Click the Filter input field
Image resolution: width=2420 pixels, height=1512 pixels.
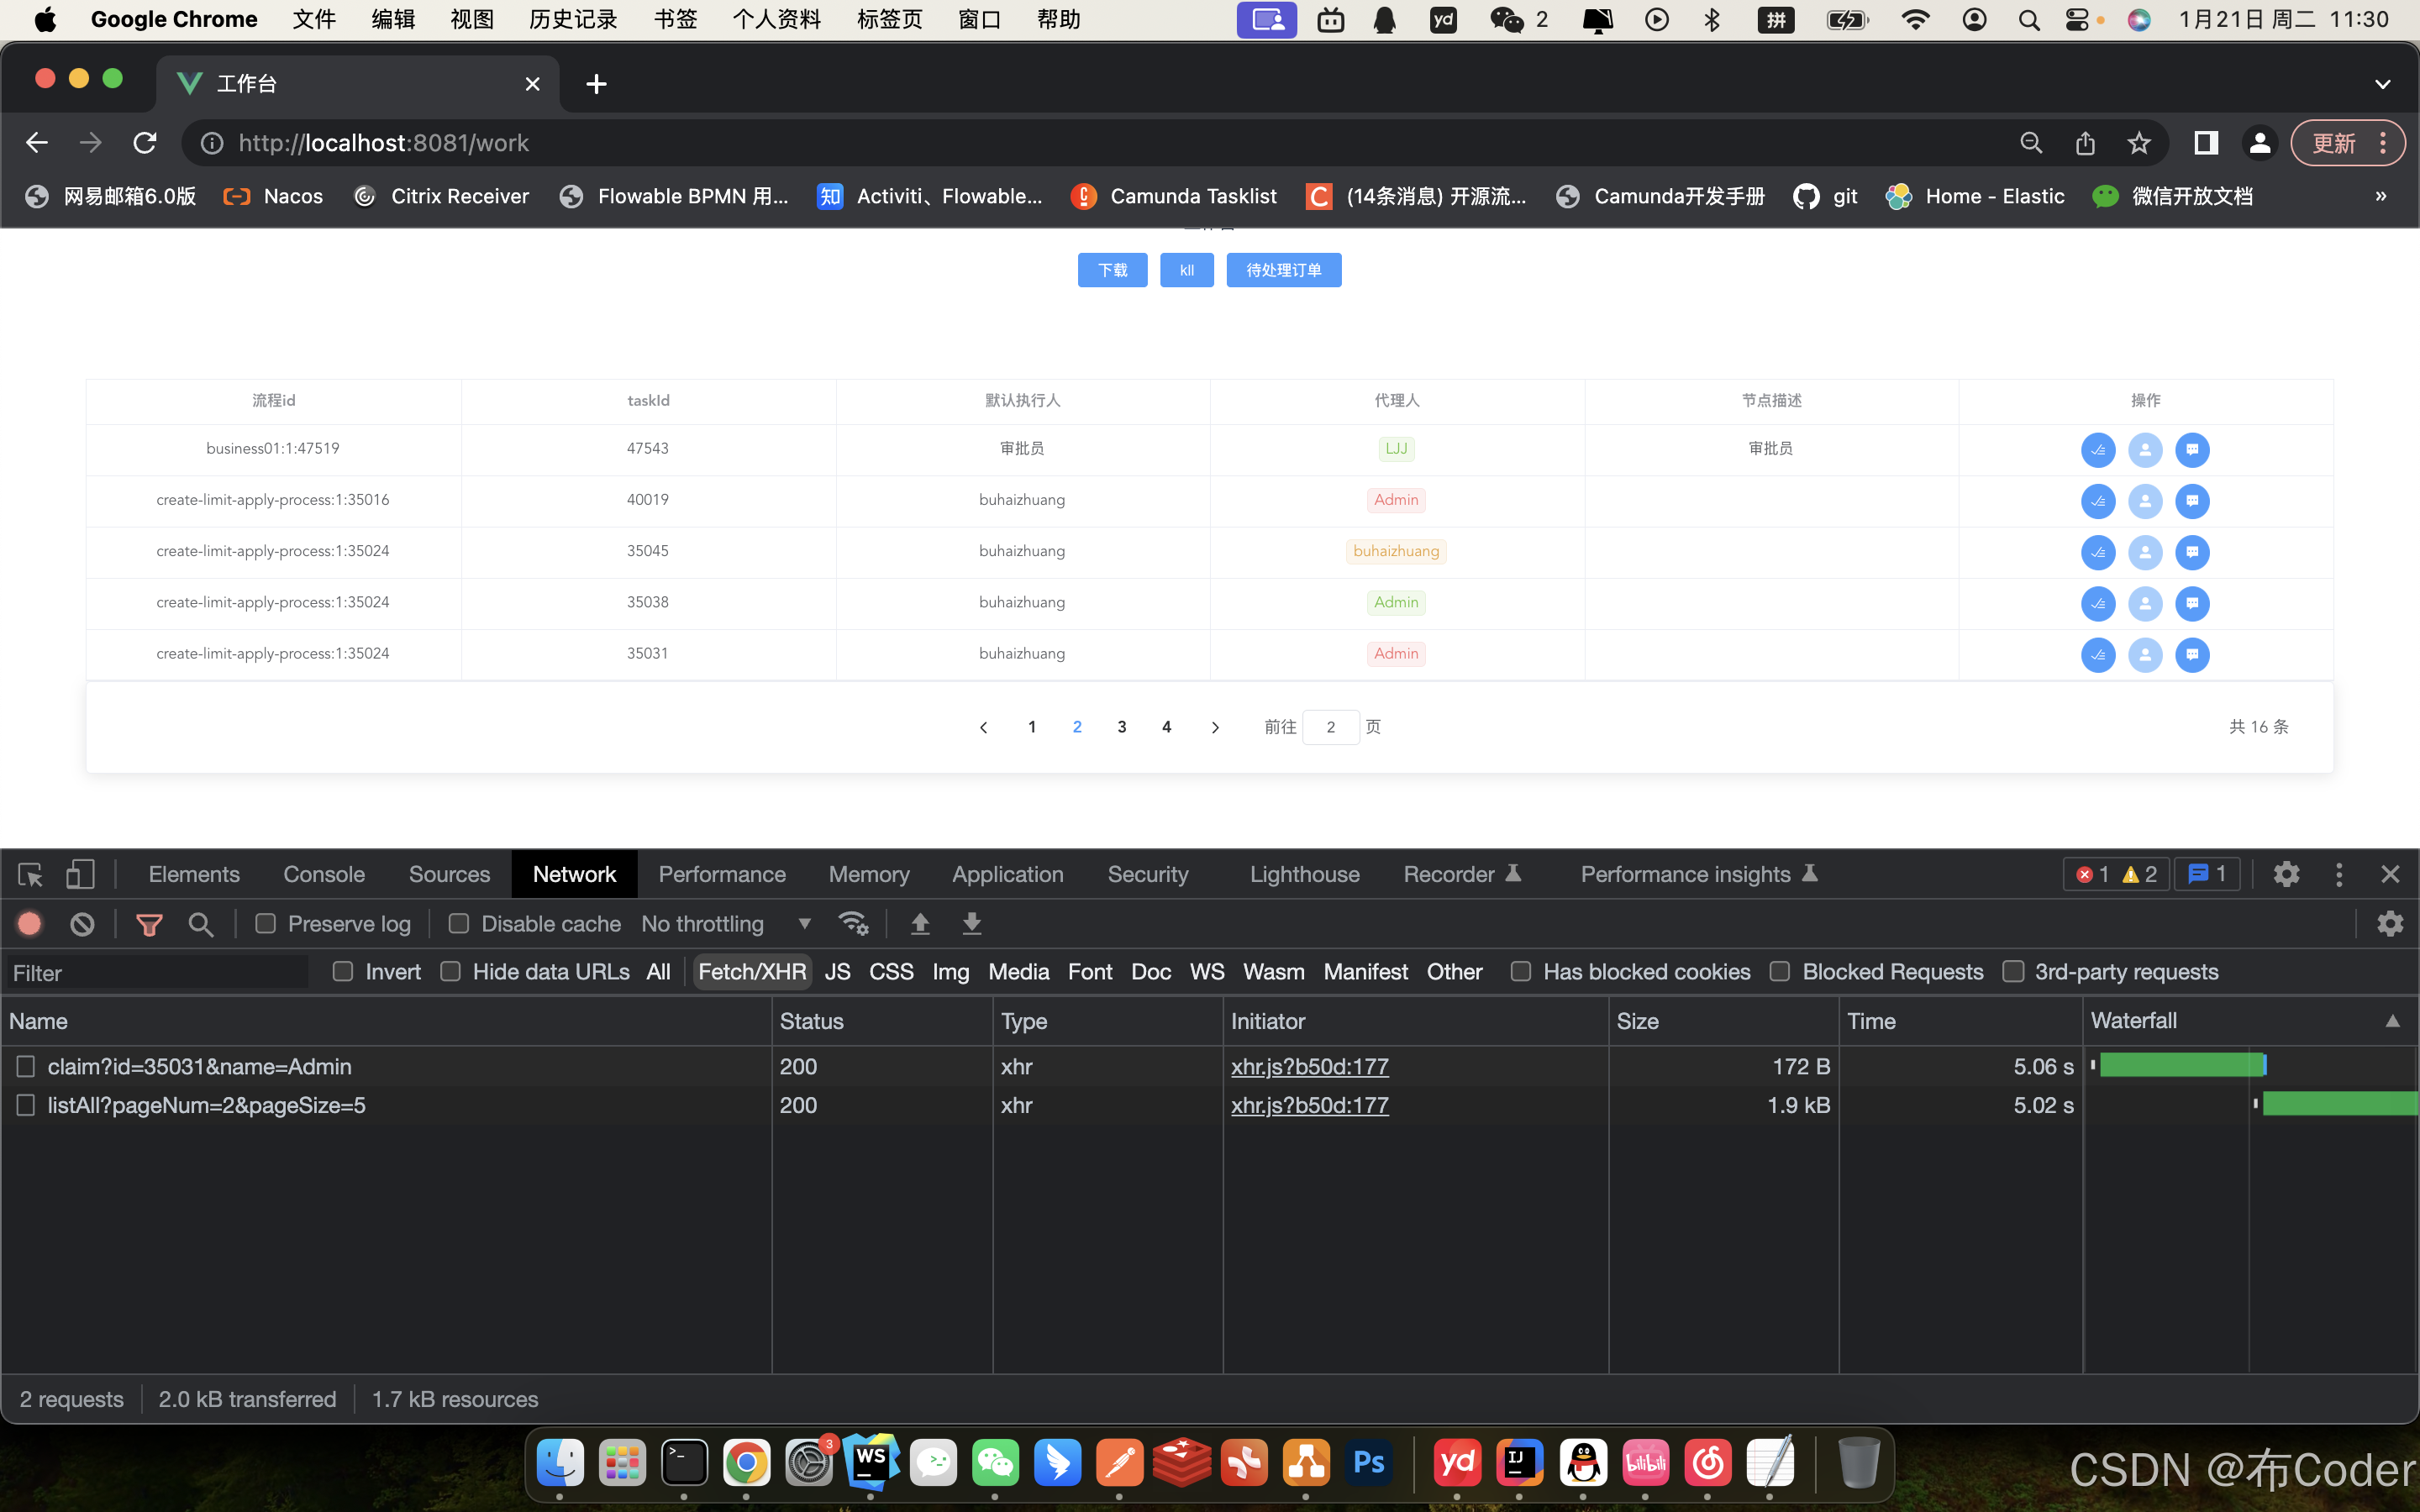157,973
